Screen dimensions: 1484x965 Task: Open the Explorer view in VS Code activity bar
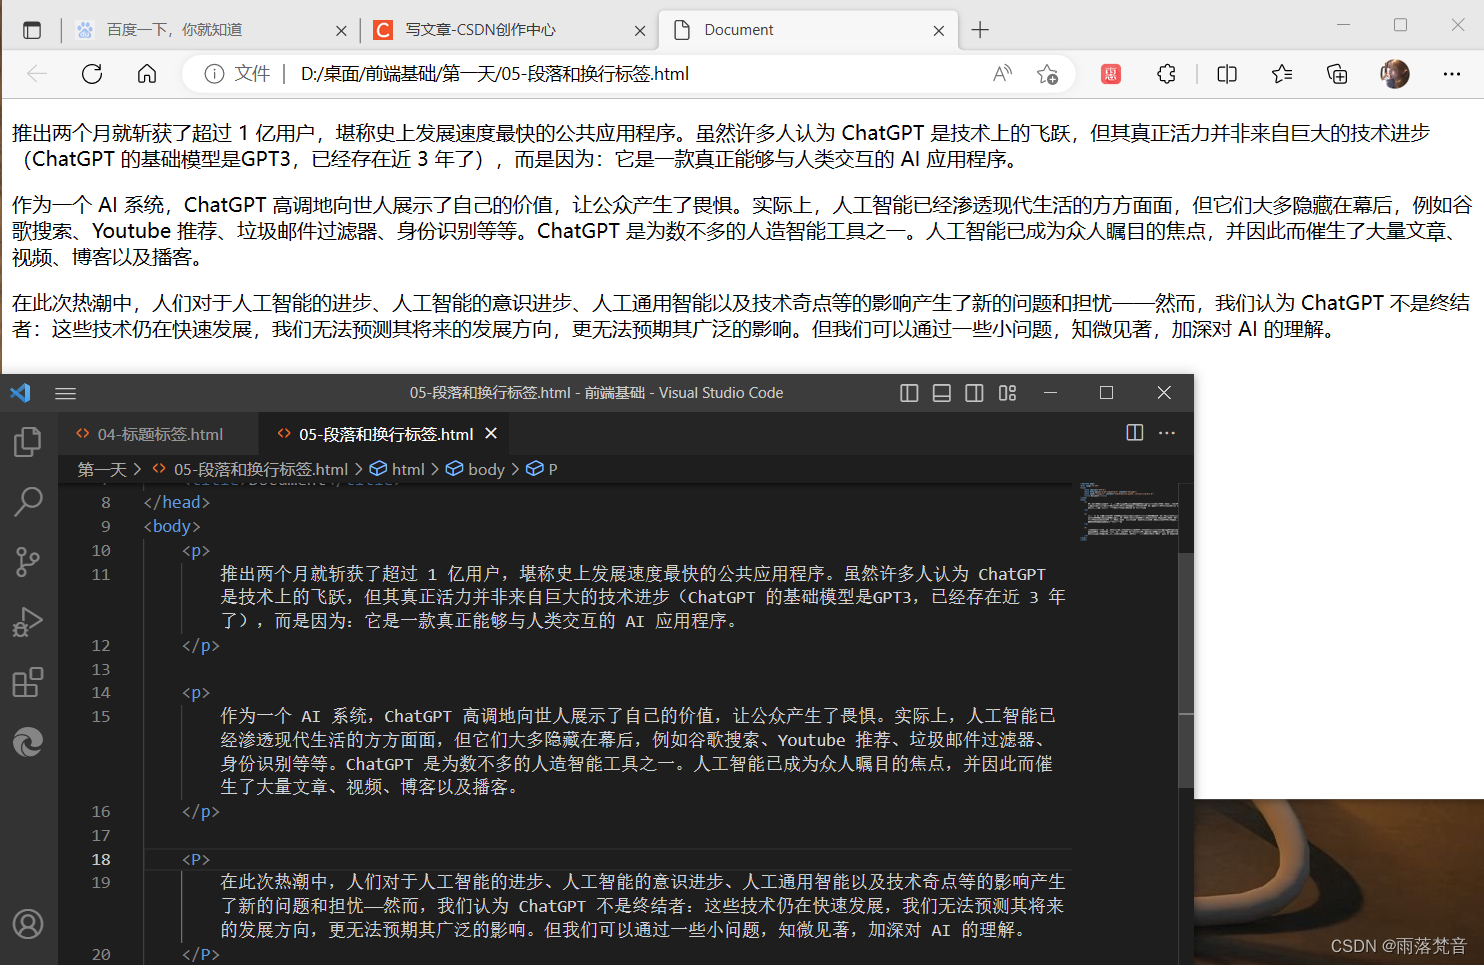28,441
